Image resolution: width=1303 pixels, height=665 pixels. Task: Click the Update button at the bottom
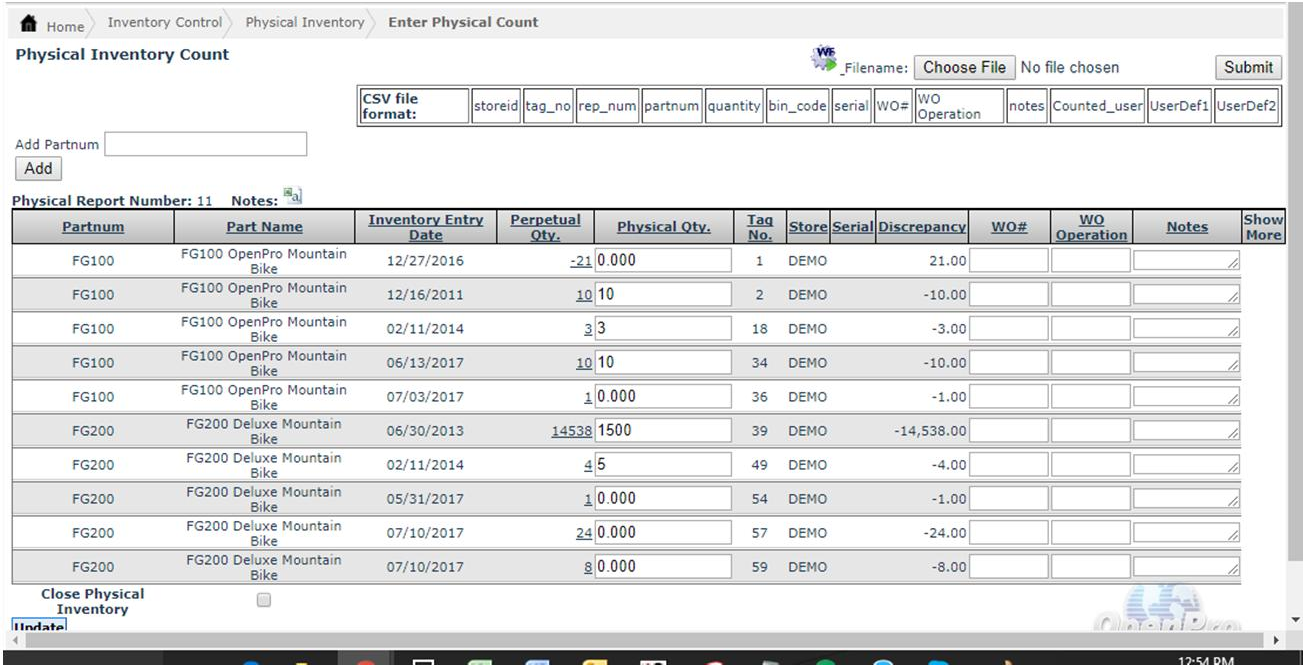(x=39, y=627)
